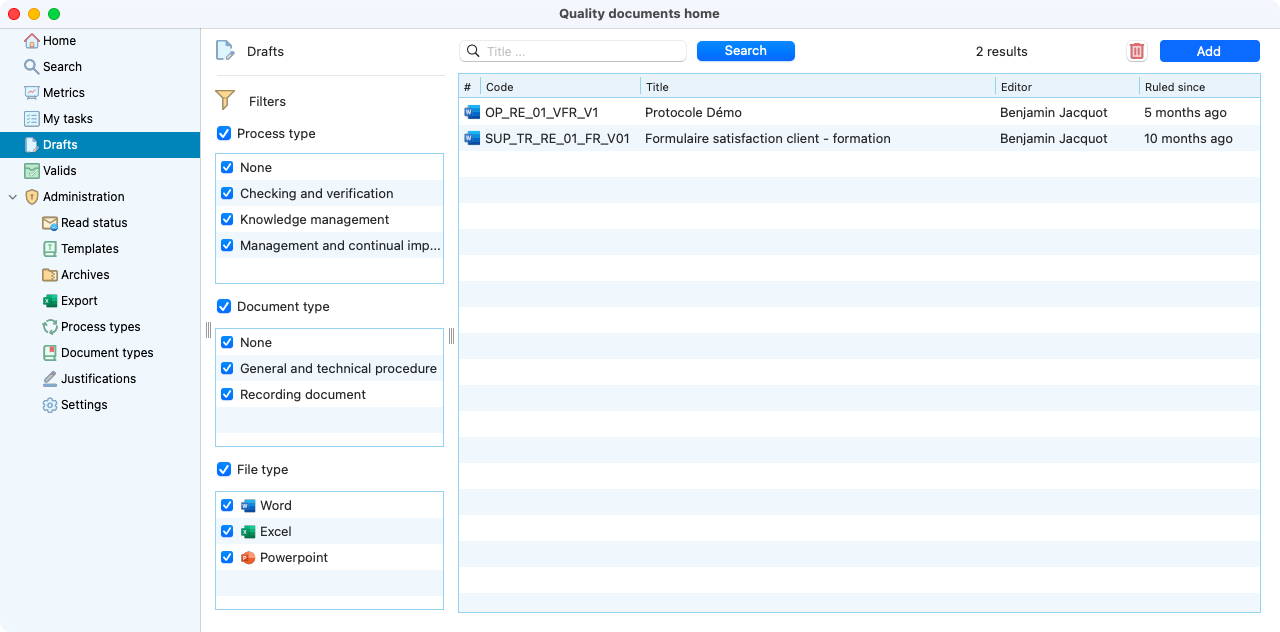
Task: Toggle the File type filter checkbox
Action: (x=224, y=469)
